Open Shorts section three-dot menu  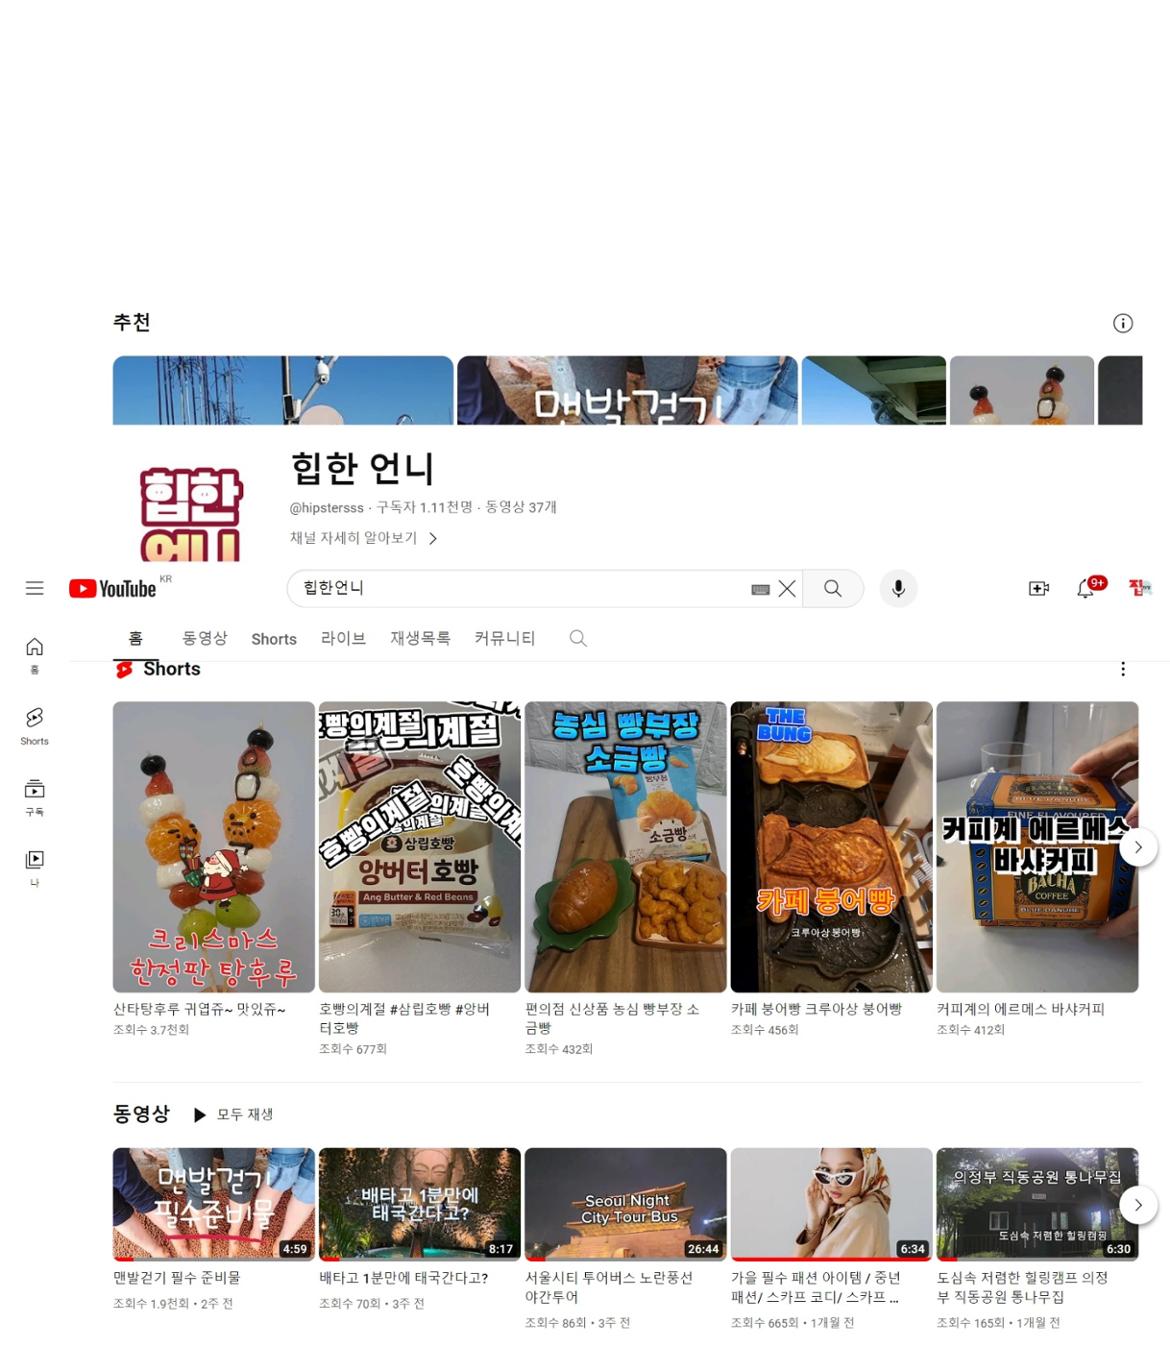tap(1123, 669)
